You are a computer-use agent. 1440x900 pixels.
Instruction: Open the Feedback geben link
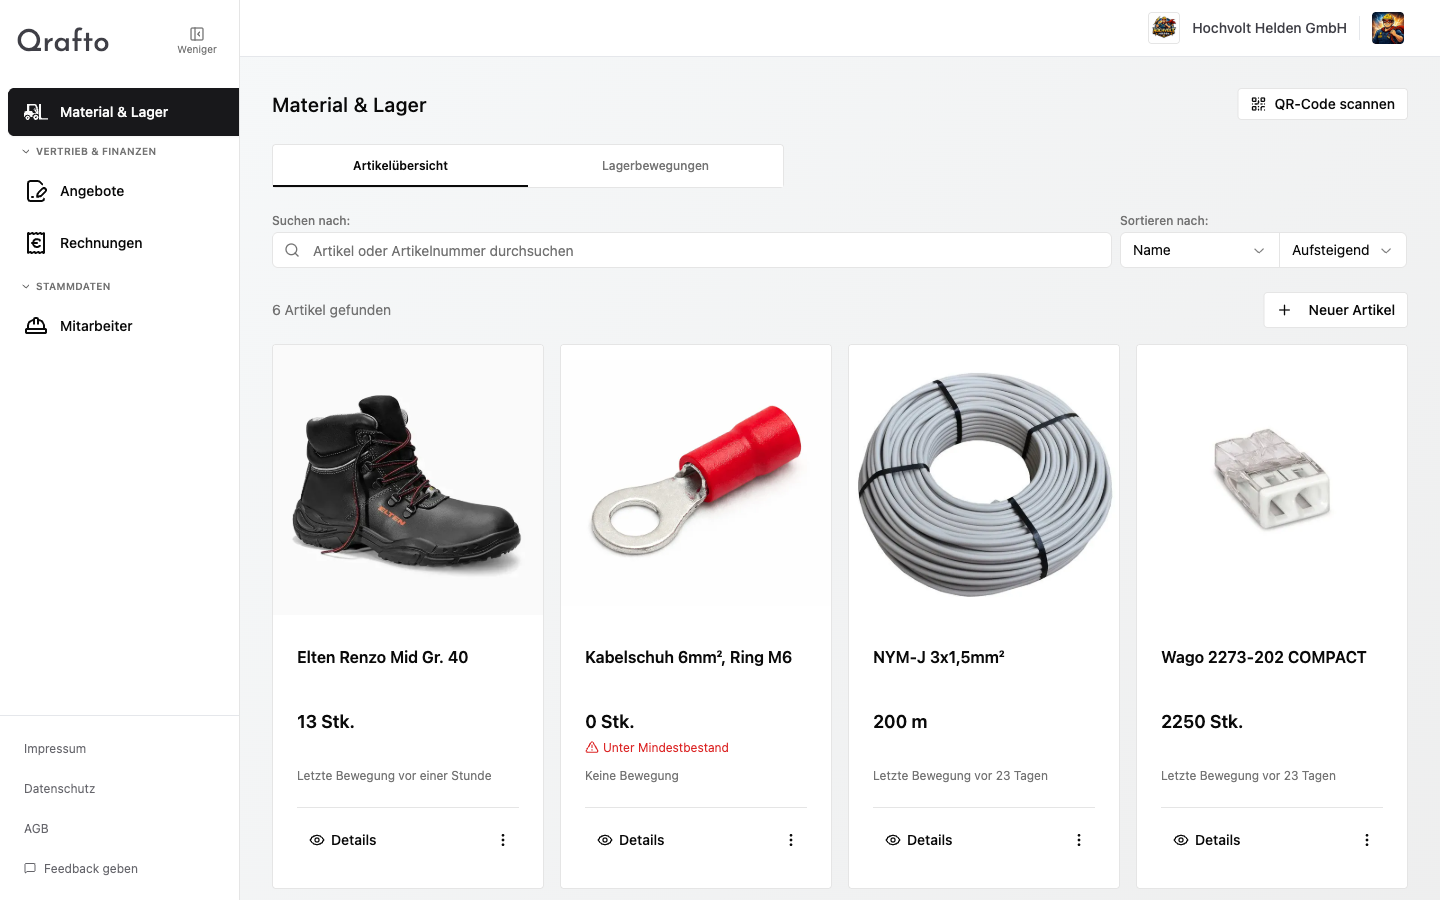tap(90, 869)
